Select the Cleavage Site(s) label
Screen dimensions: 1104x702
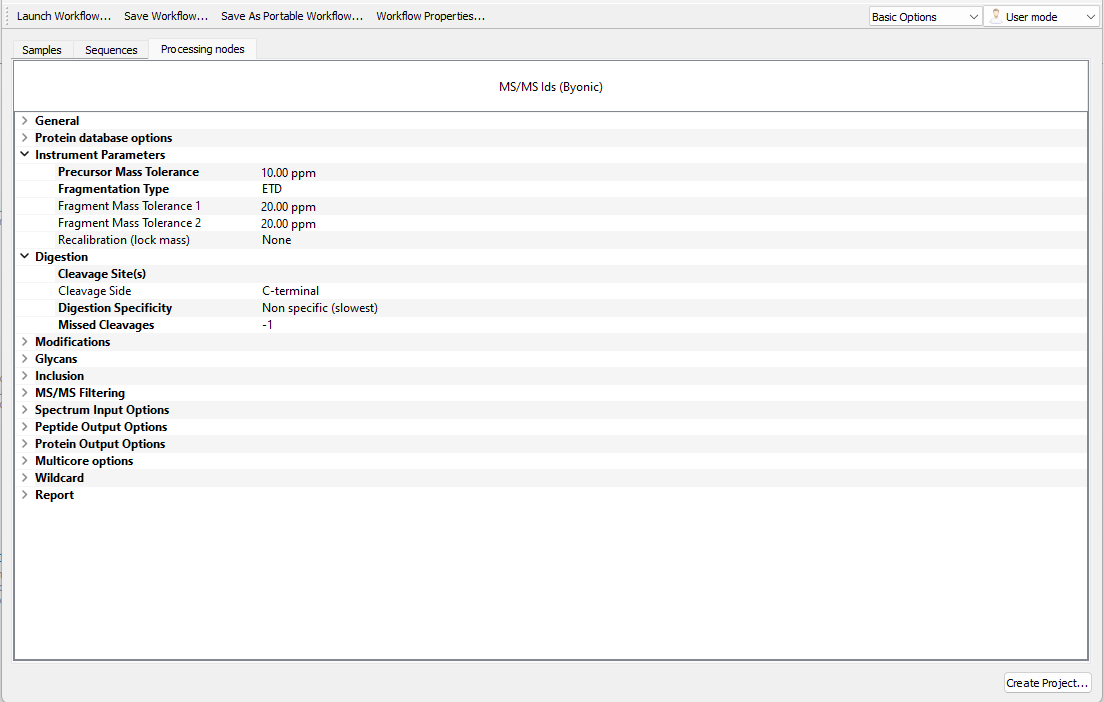click(x=102, y=274)
